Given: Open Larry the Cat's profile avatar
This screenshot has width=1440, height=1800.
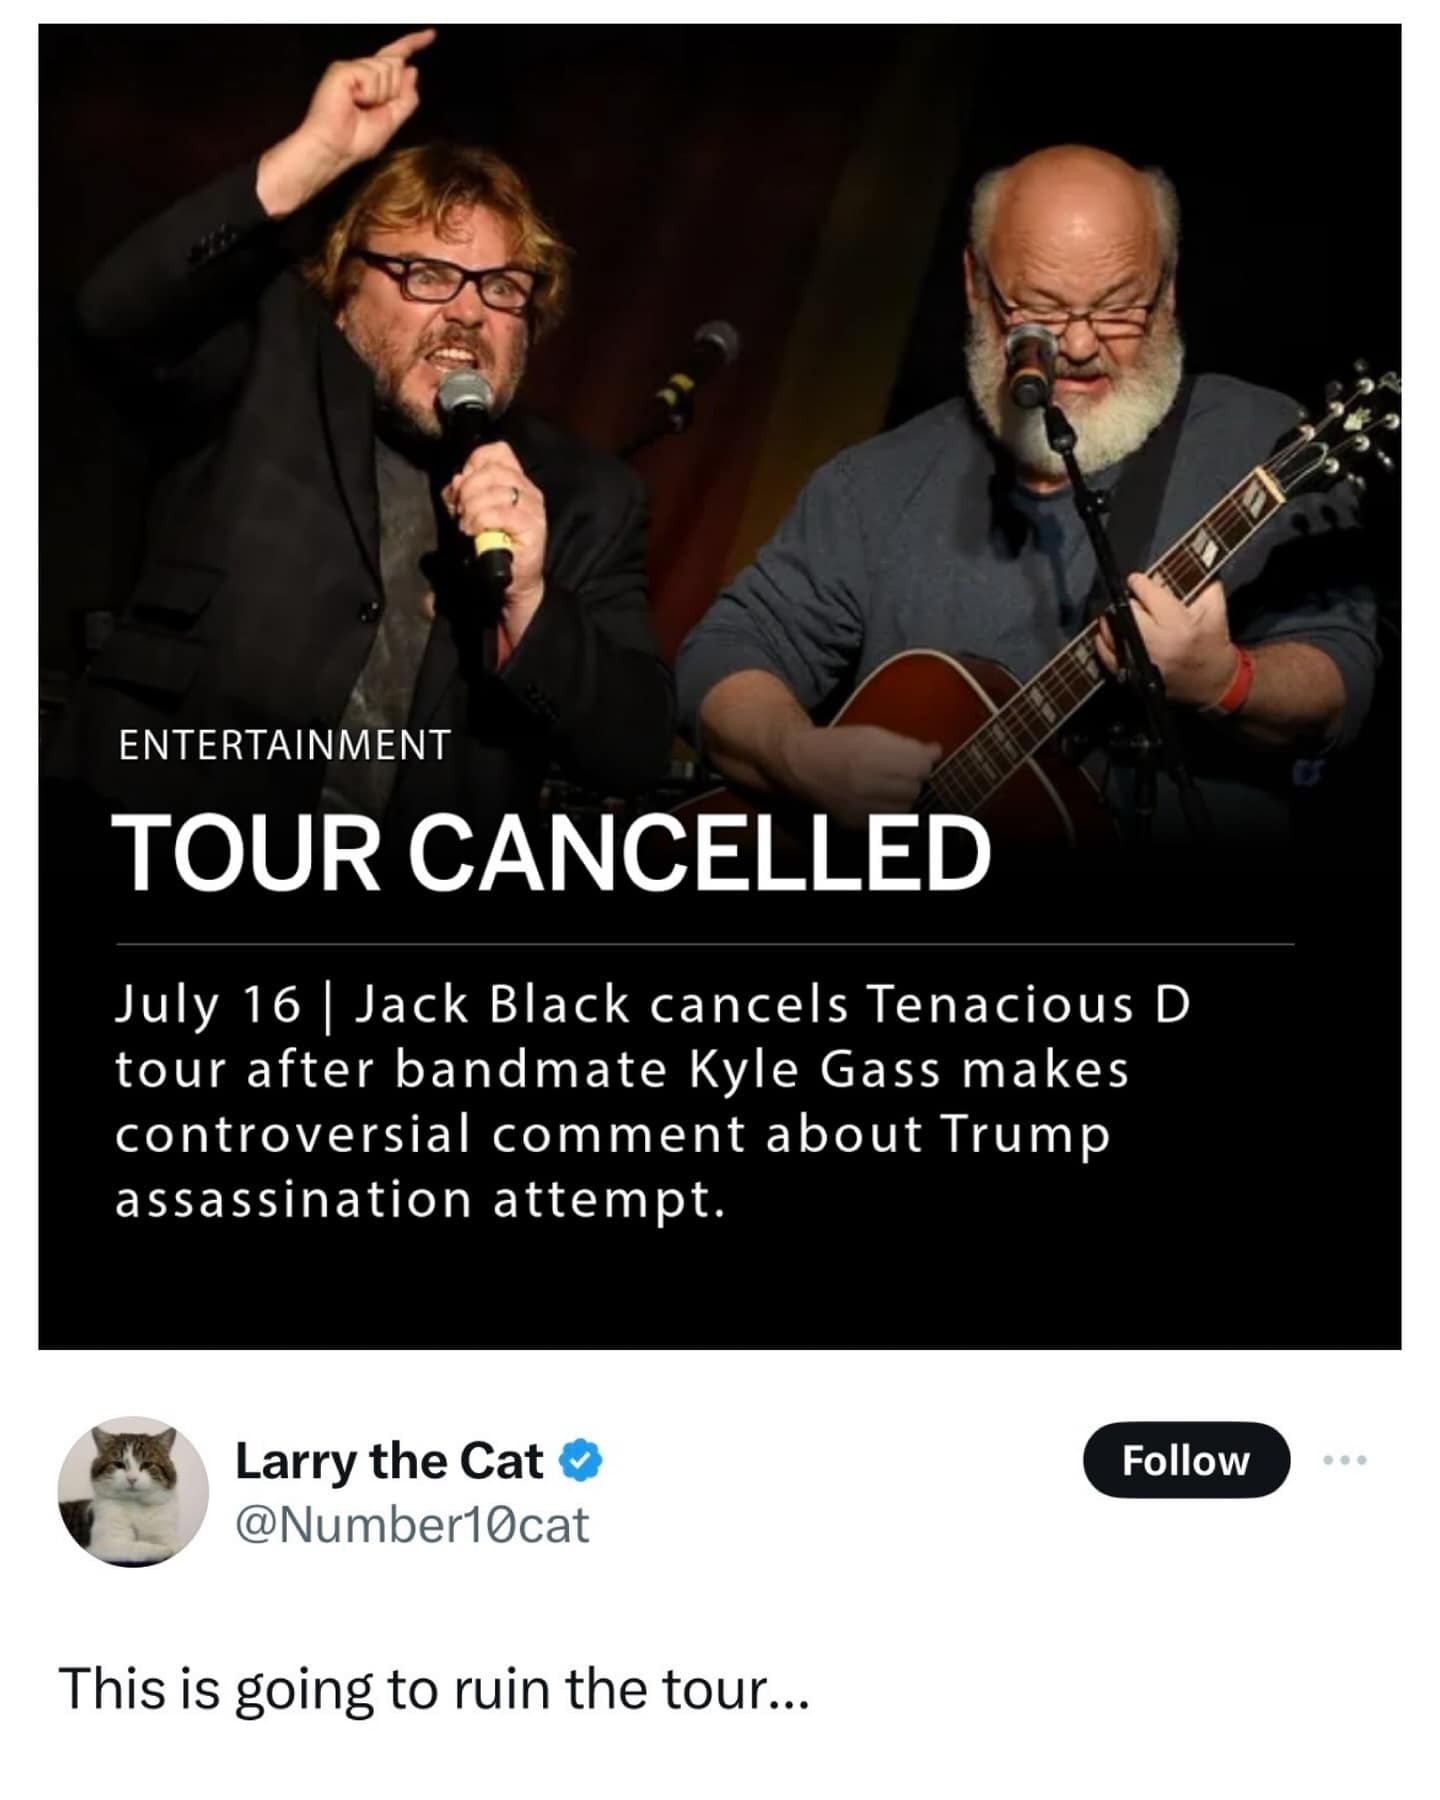Looking at the screenshot, I should tap(133, 1491).
